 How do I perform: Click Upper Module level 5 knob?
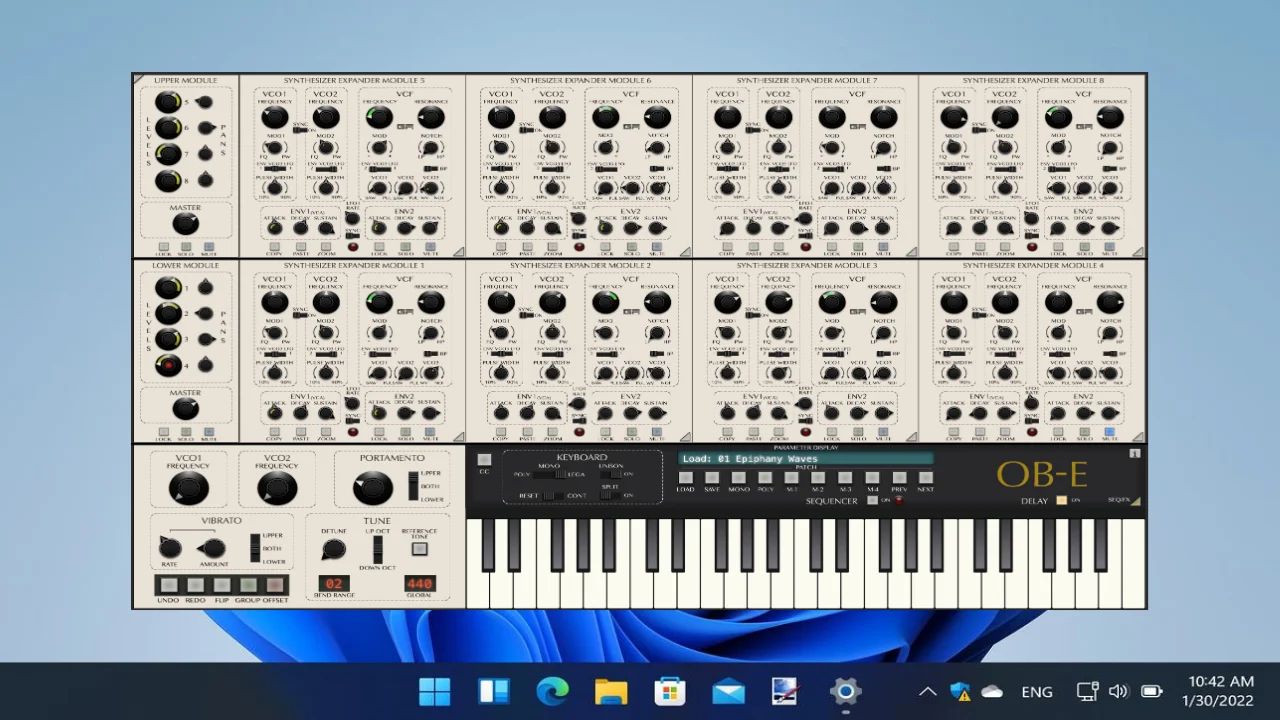pos(168,102)
